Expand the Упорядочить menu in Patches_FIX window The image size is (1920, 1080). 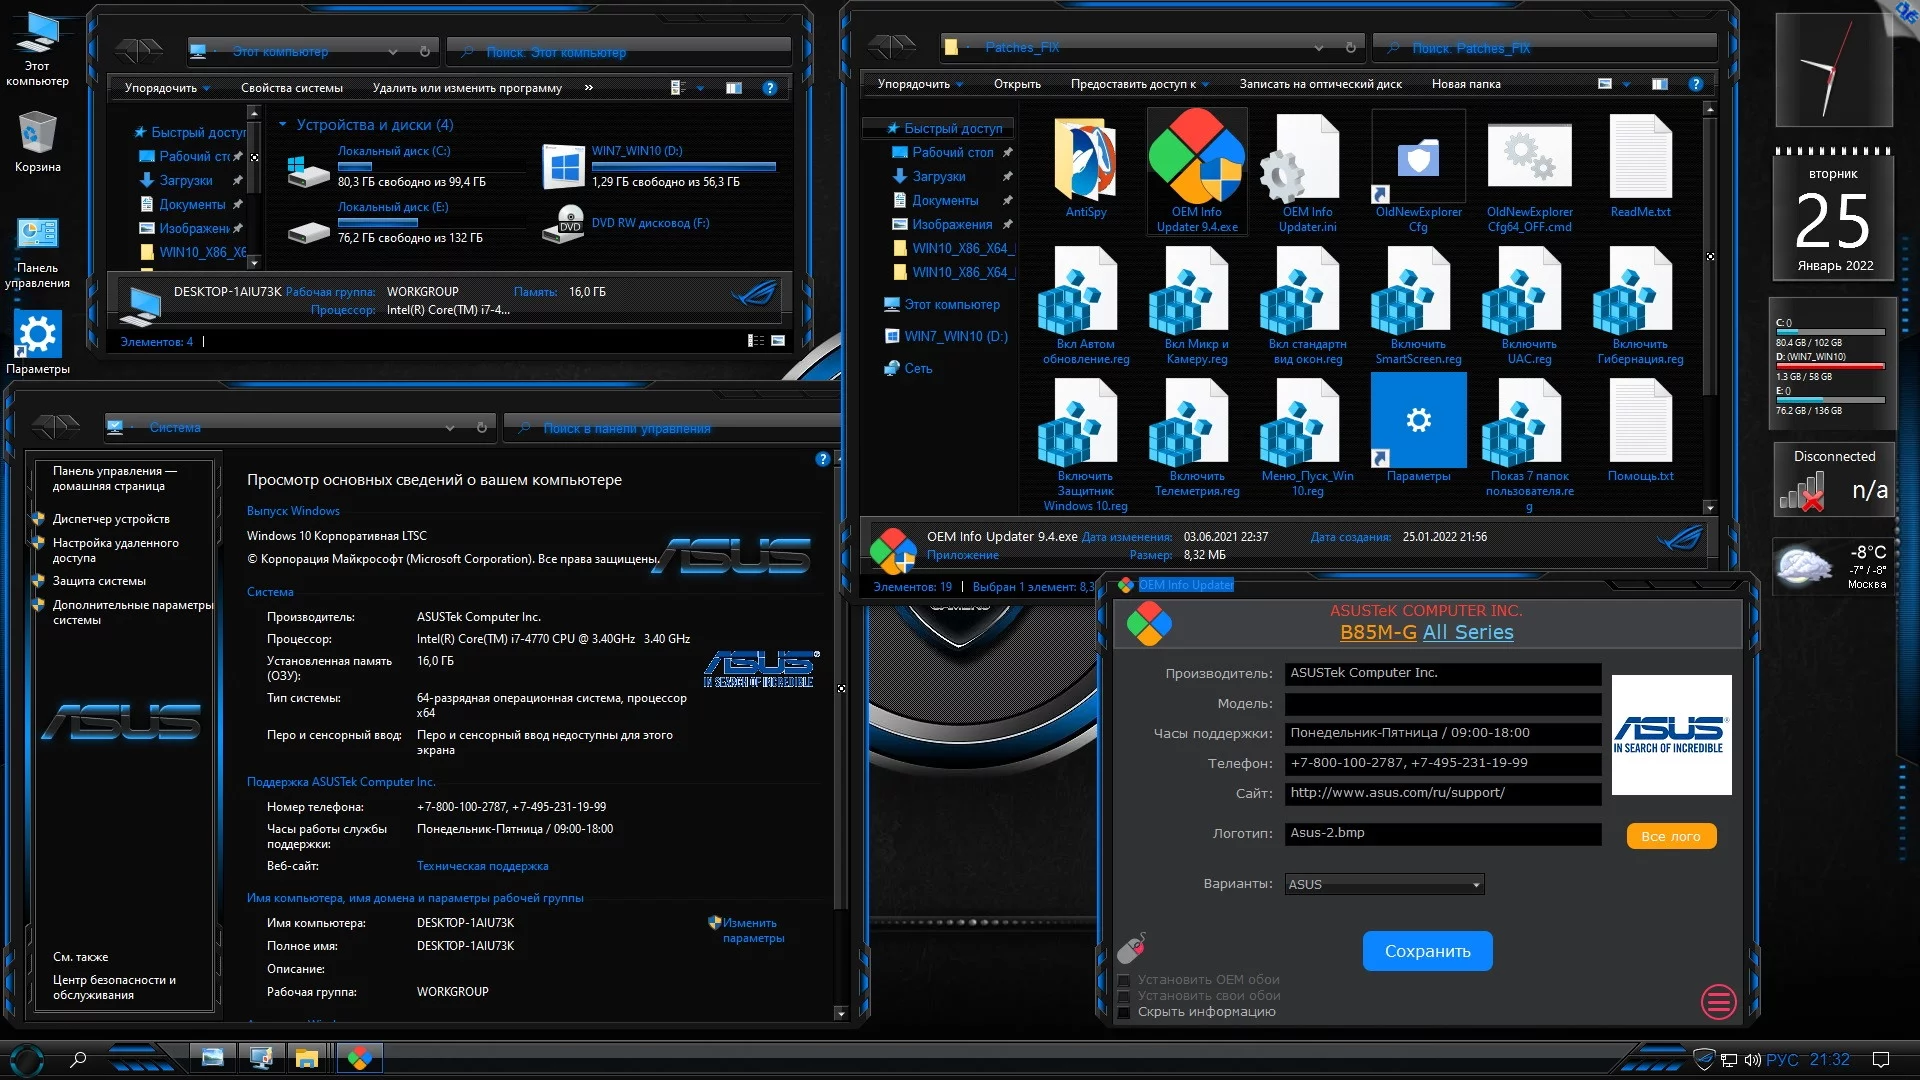[919, 84]
